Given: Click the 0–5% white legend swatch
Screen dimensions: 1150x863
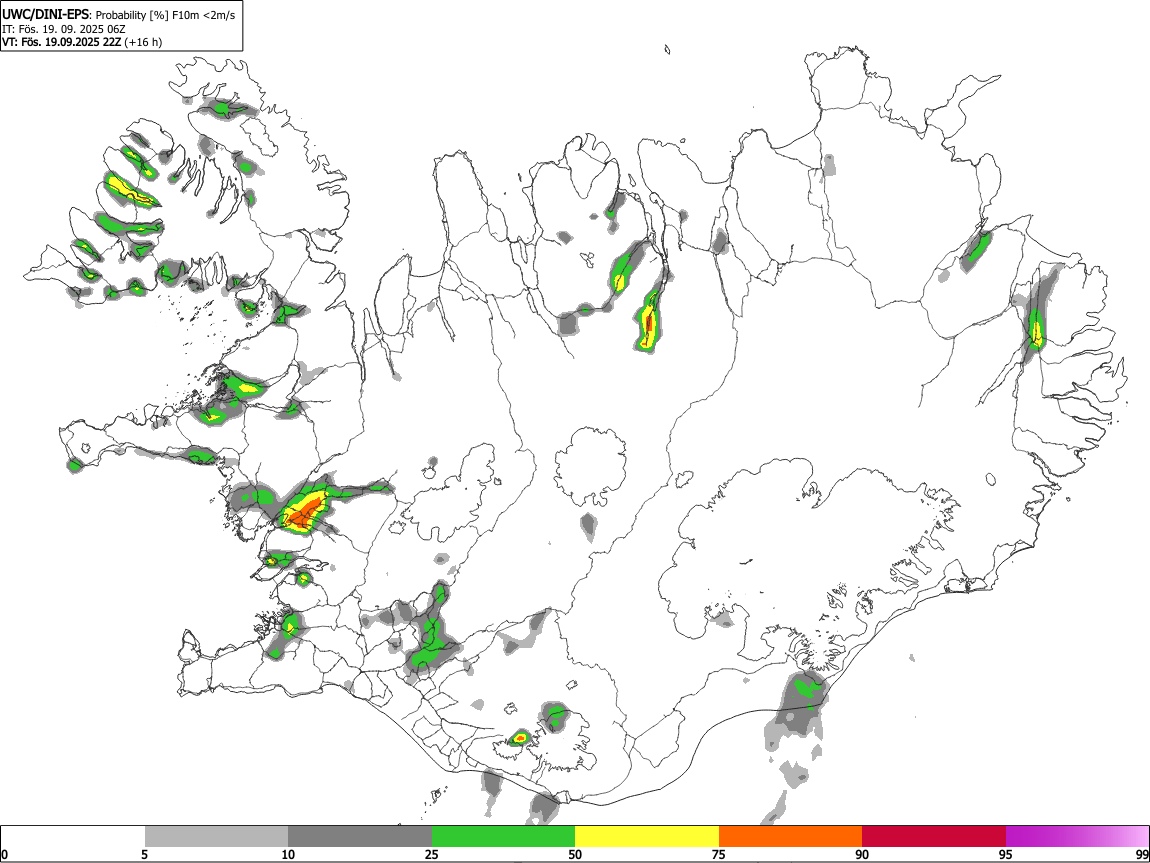Looking at the screenshot, I should (x=73, y=836).
